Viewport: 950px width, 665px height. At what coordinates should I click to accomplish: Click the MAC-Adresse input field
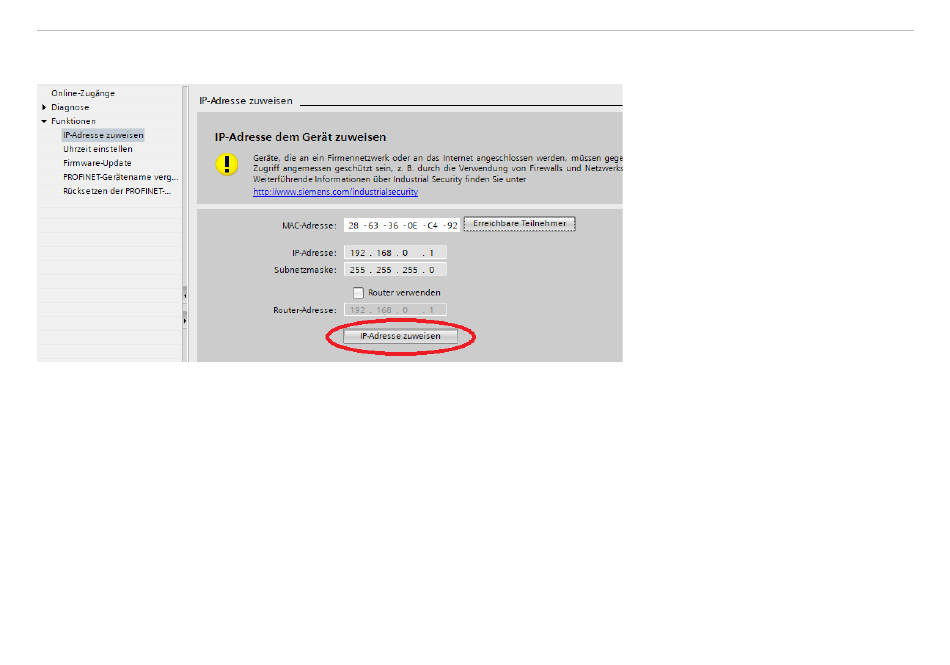click(x=402, y=225)
